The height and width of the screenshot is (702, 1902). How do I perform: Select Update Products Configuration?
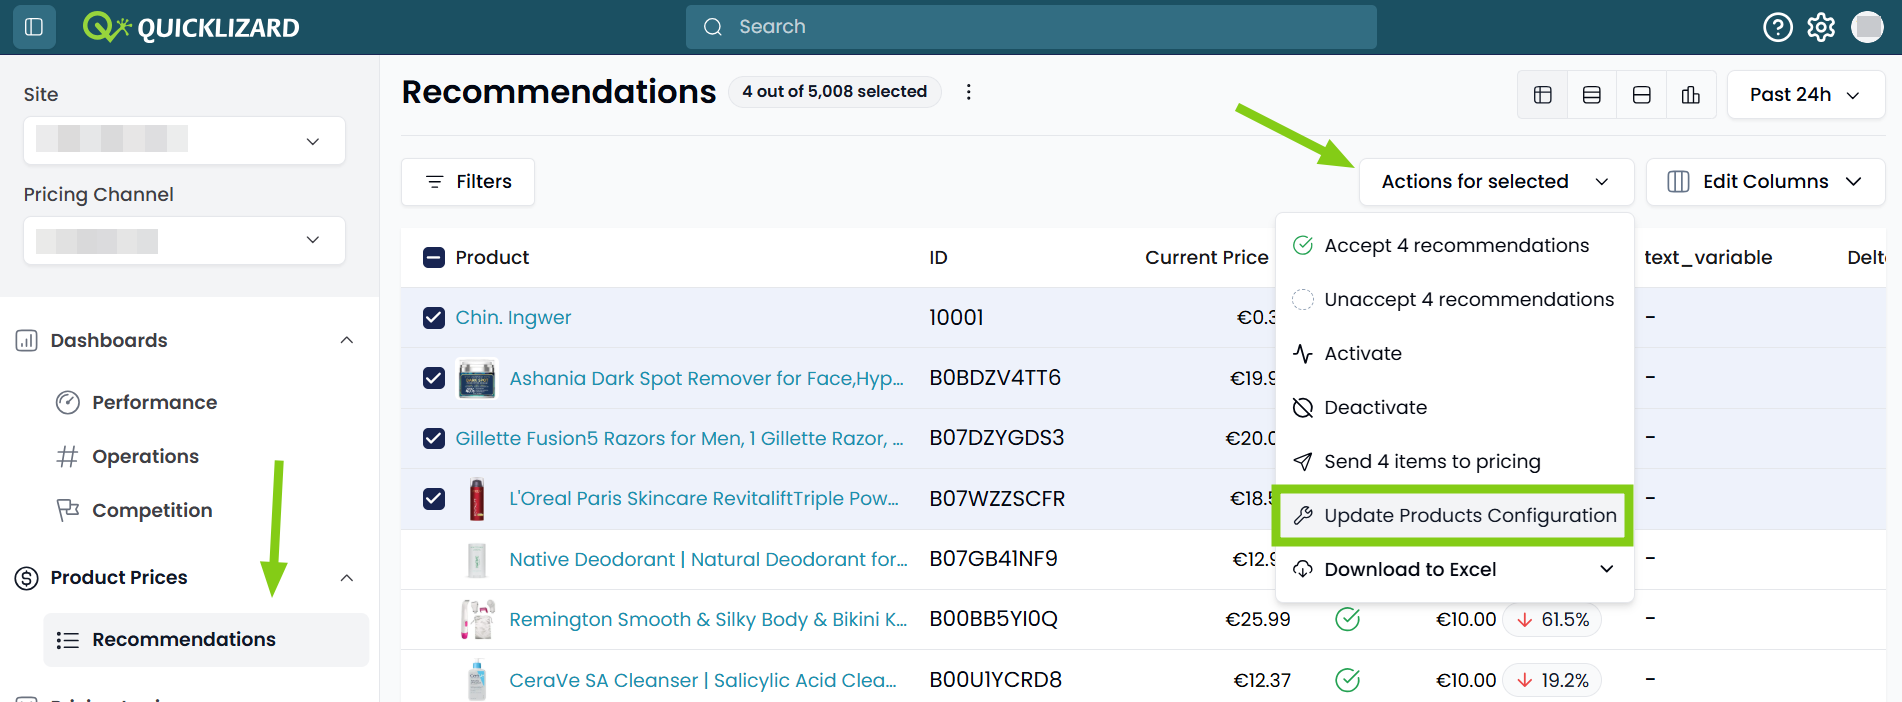point(1455,516)
